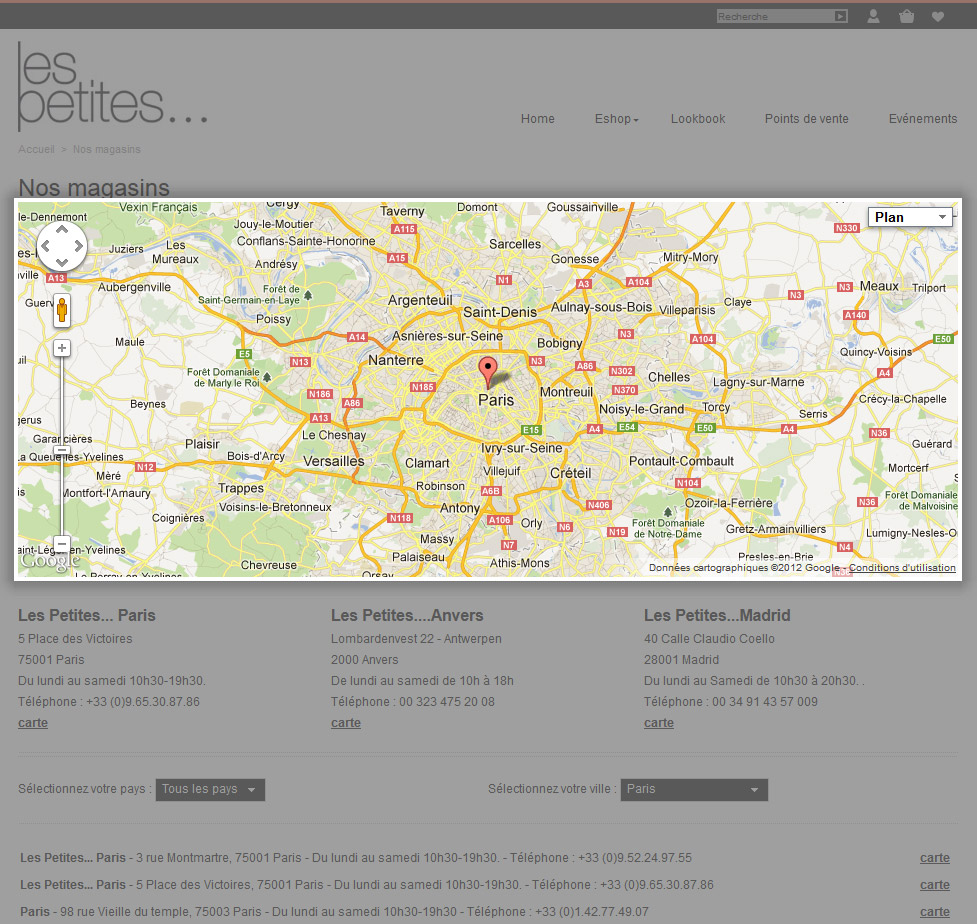Open the Plan map type dropdown
Image resolution: width=977 pixels, height=924 pixels.
tap(910, 217)
